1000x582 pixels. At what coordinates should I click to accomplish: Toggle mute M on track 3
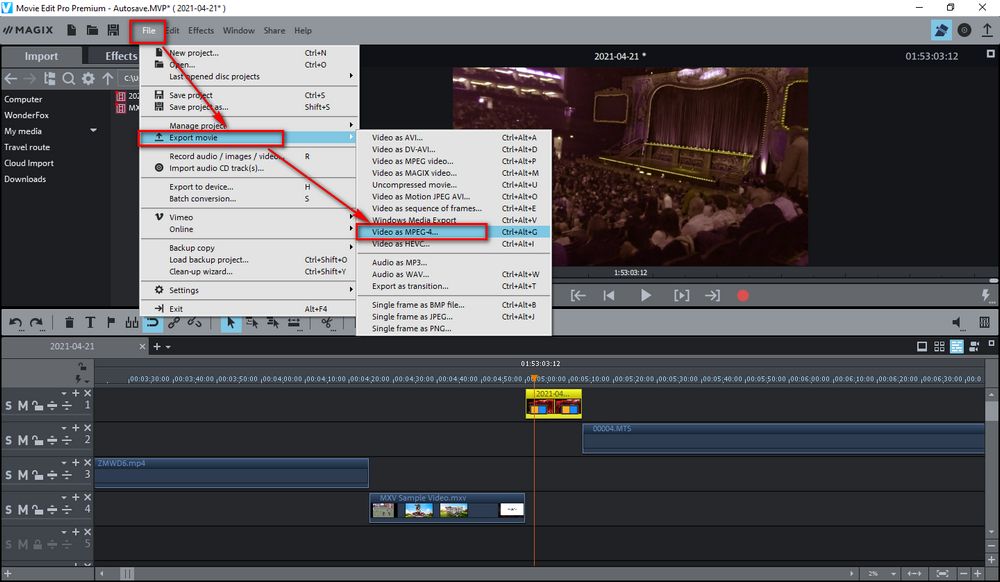click(22, 475)
